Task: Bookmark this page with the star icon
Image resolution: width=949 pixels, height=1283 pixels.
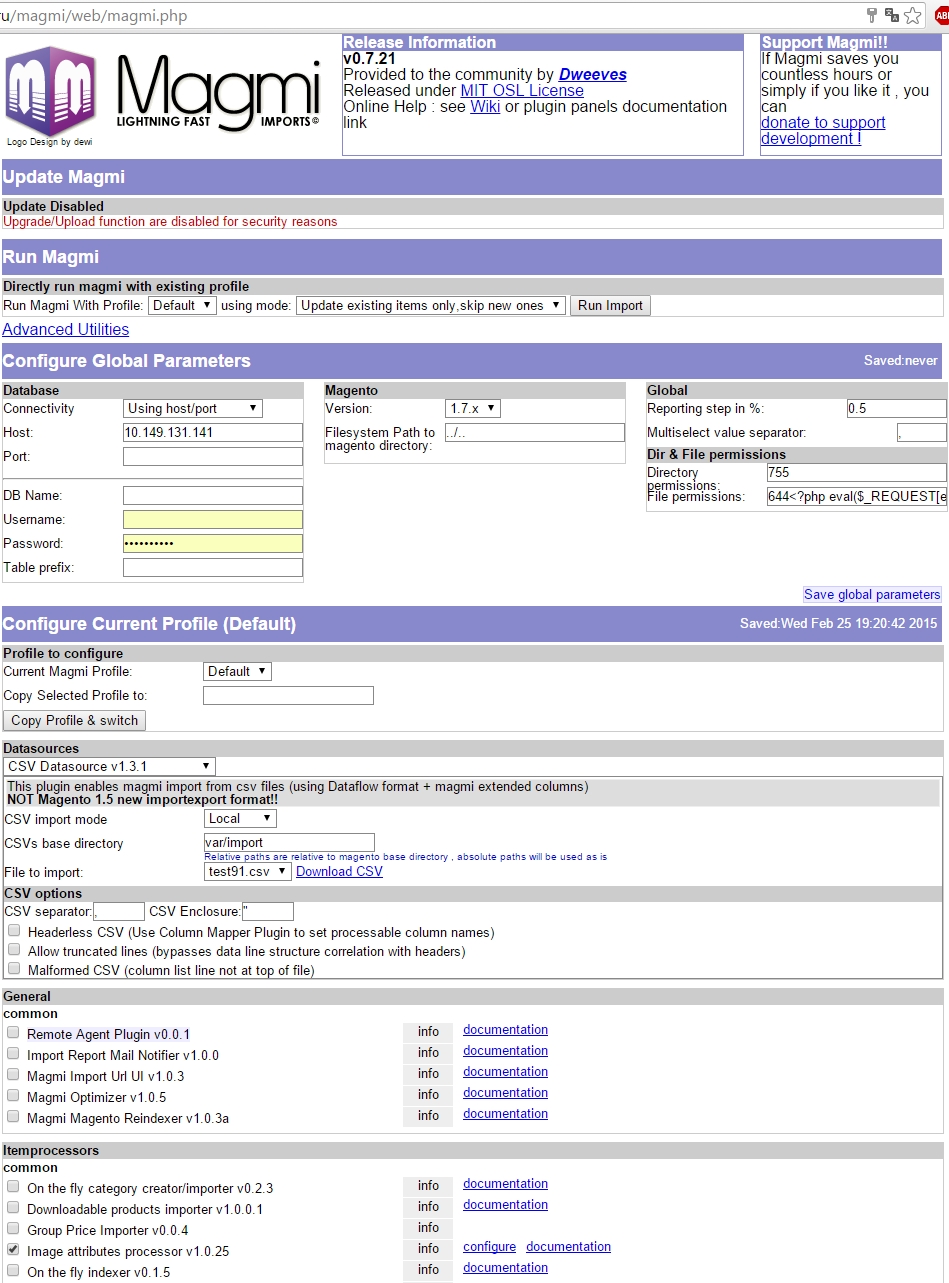Action: (x=912, y=15)
